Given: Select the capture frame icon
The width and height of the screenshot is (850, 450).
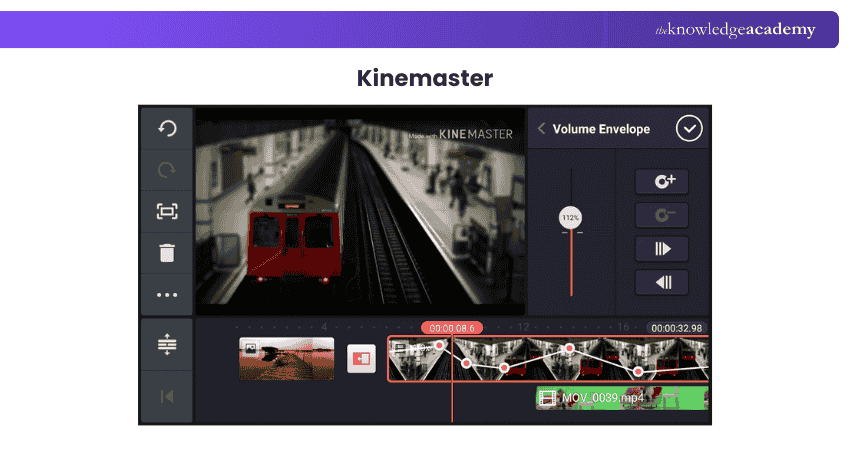Looking at the screenshot, I should click(167, 211).
